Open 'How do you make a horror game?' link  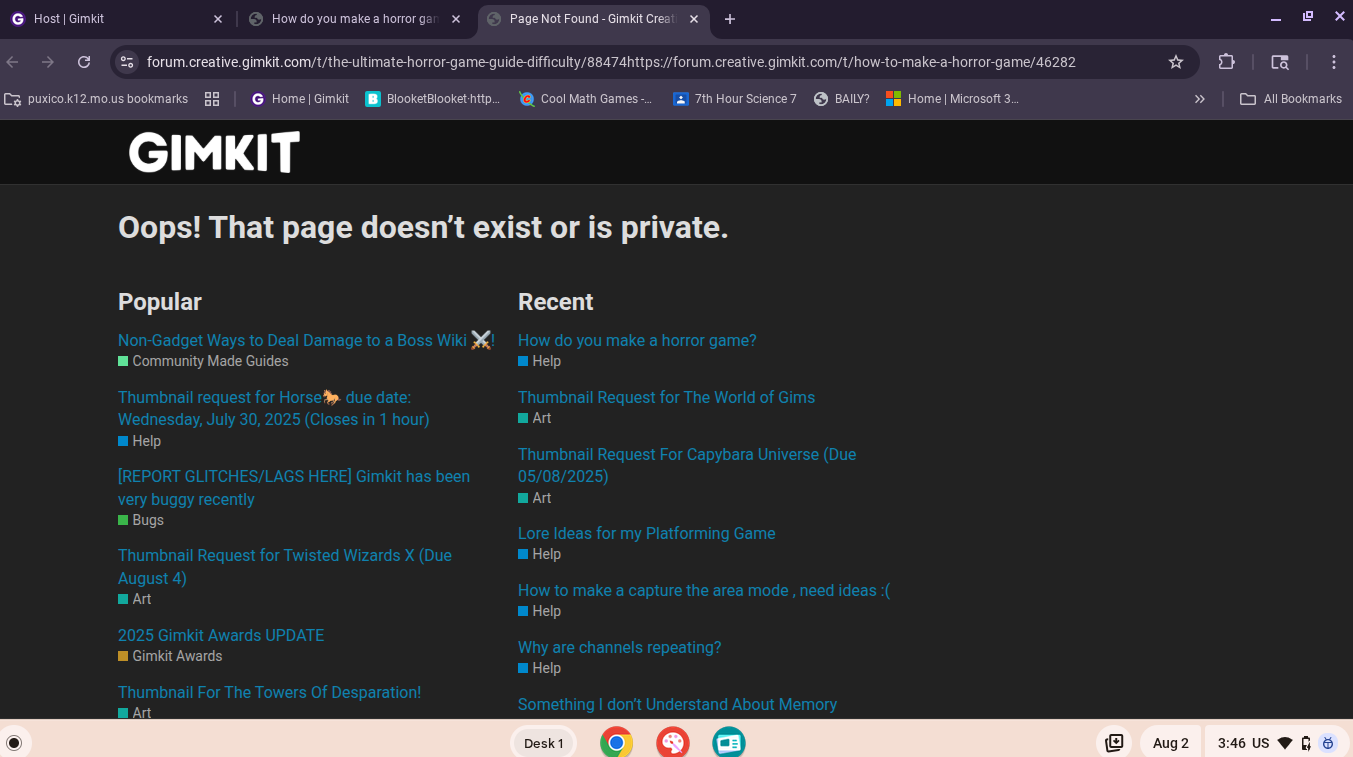click(637, 341)
